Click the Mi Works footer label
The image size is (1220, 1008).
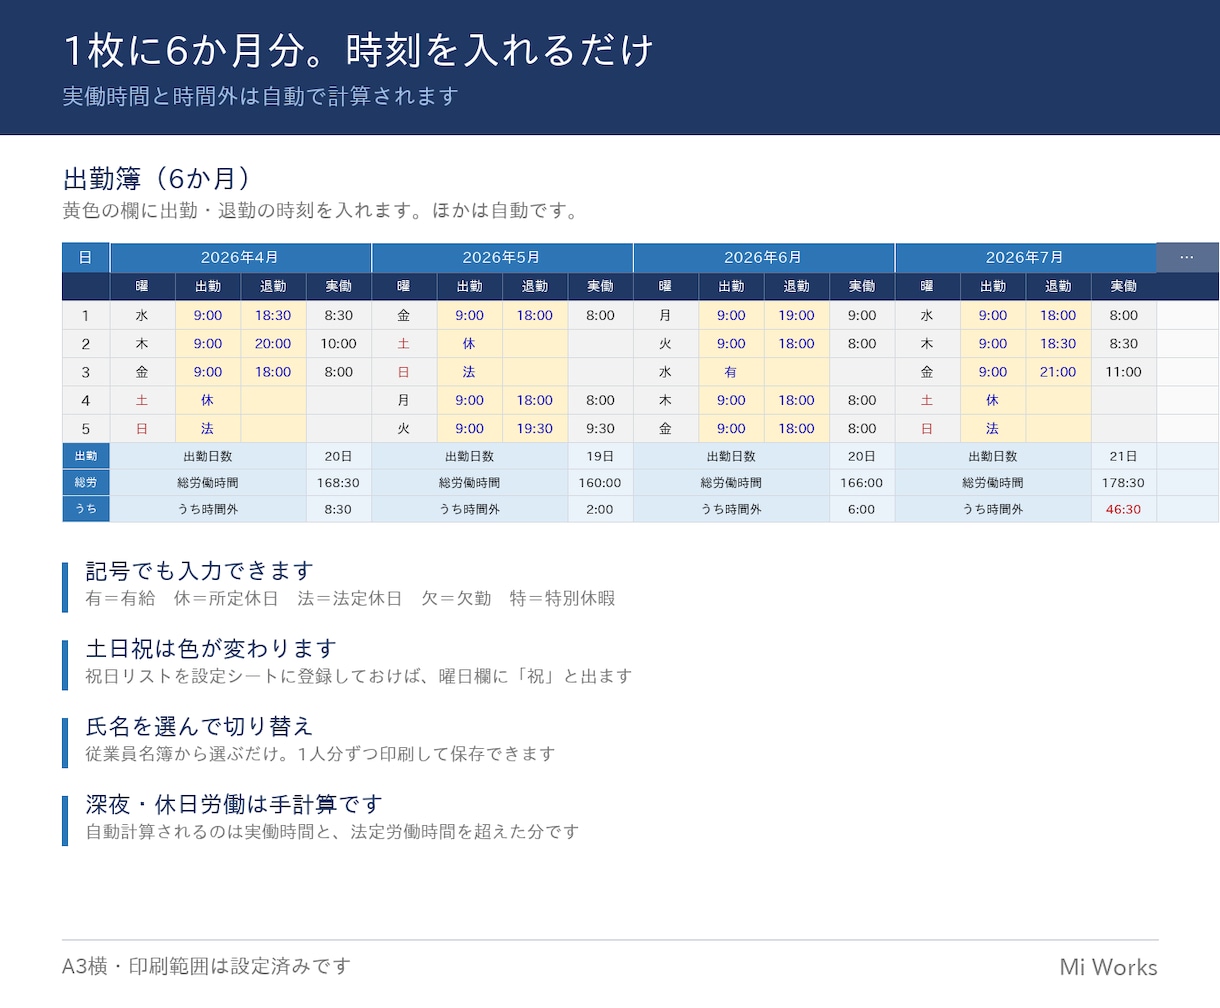pyautogui.click(x=1109, y=967)
